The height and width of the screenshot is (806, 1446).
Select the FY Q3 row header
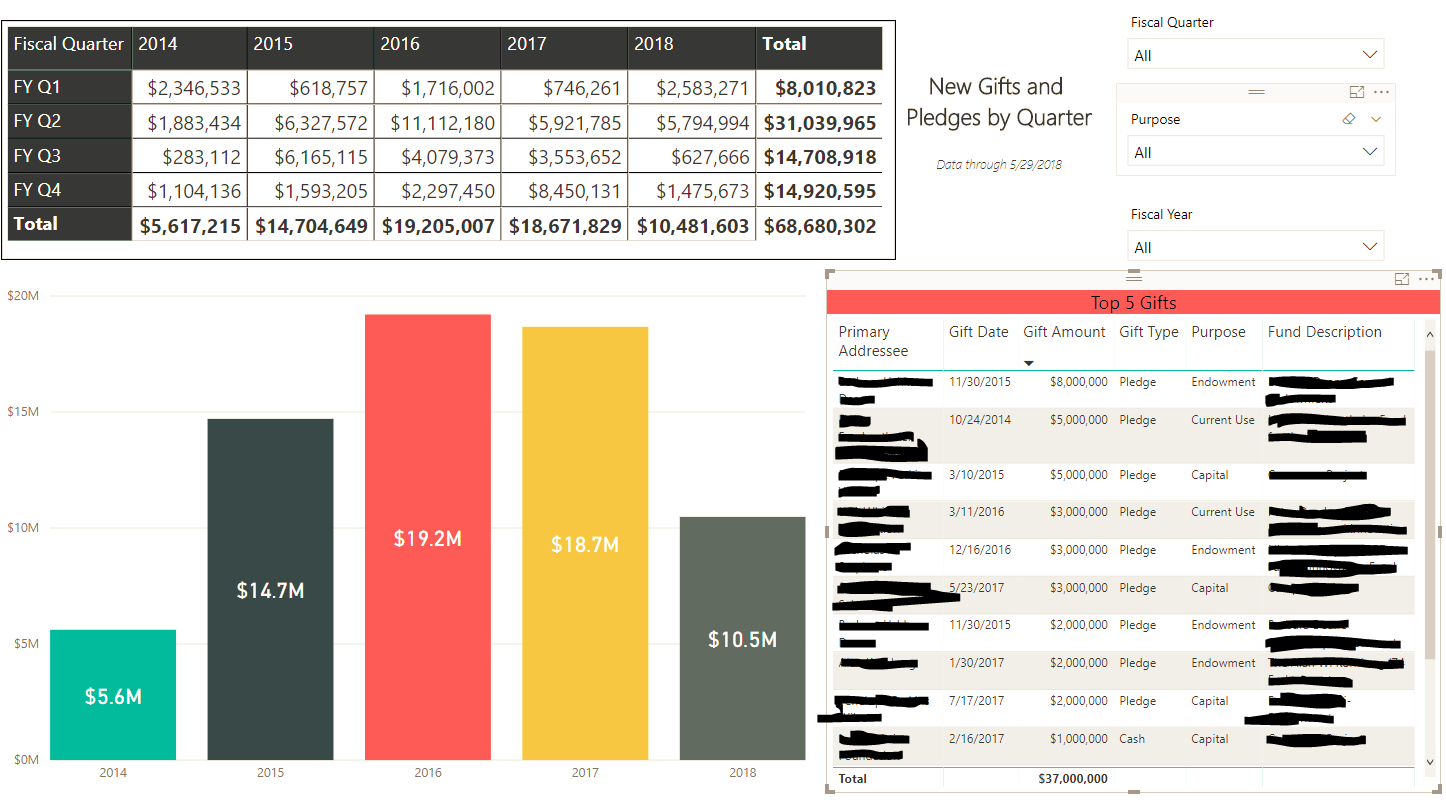(x=70, y=156)
